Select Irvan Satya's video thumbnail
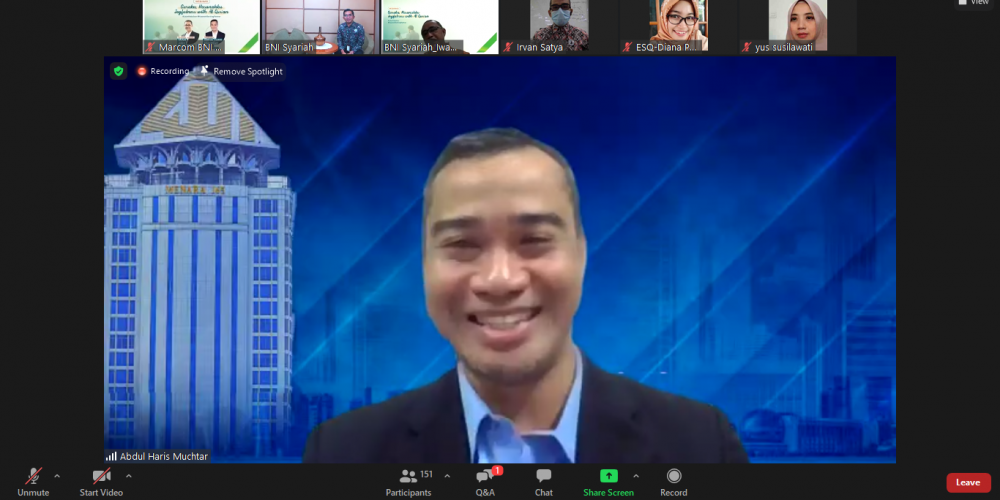The height and width of the screenshot is (500, 1000). [x=559, y=26]
